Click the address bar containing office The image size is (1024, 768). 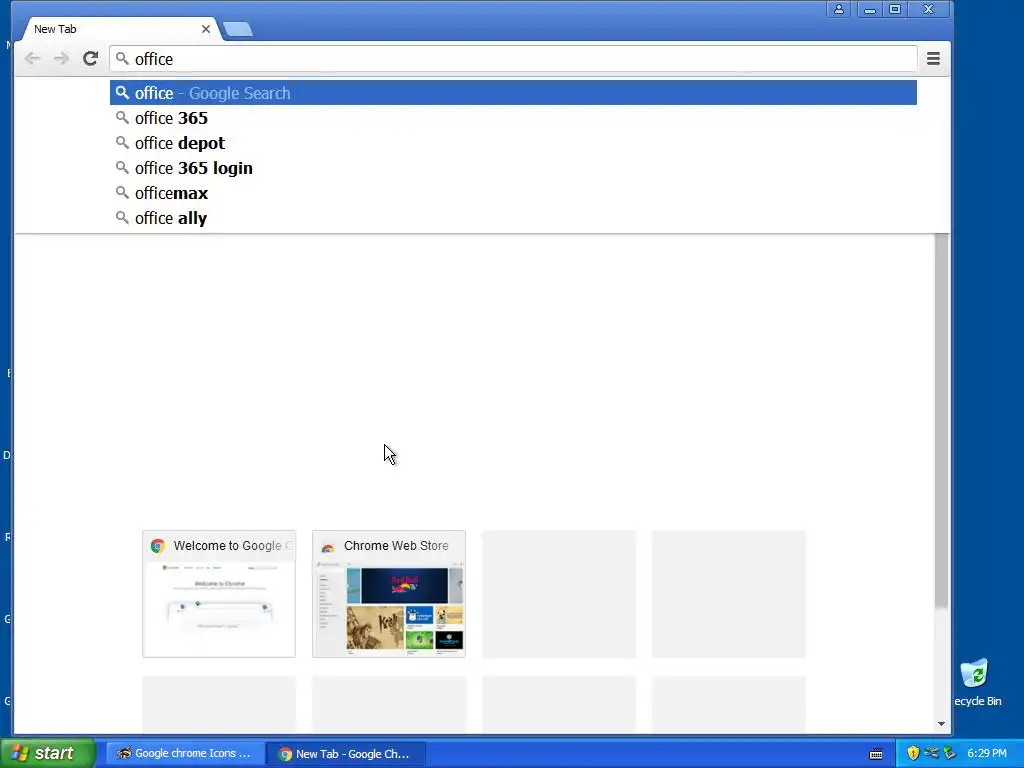[x=513, y=59]
